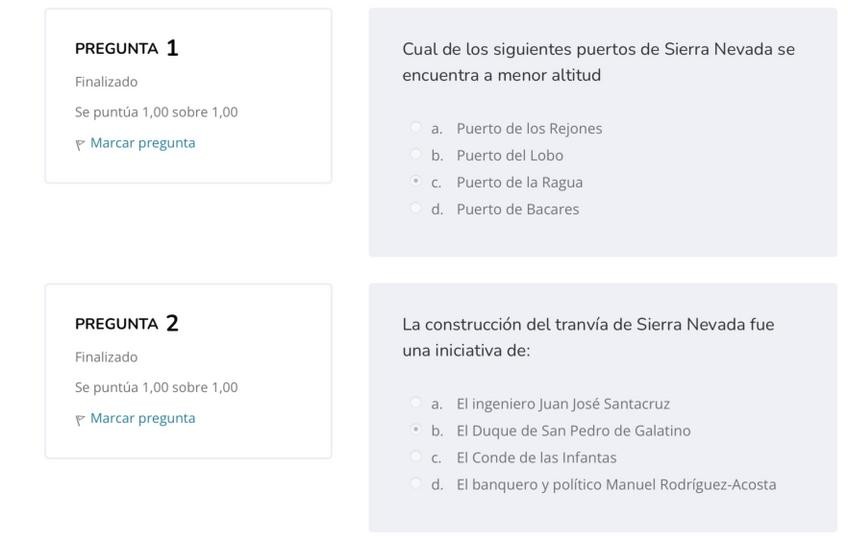
Task: Click the flag icon in Pregunta 1
Action: pyautogui.click(x=80, y=144)
